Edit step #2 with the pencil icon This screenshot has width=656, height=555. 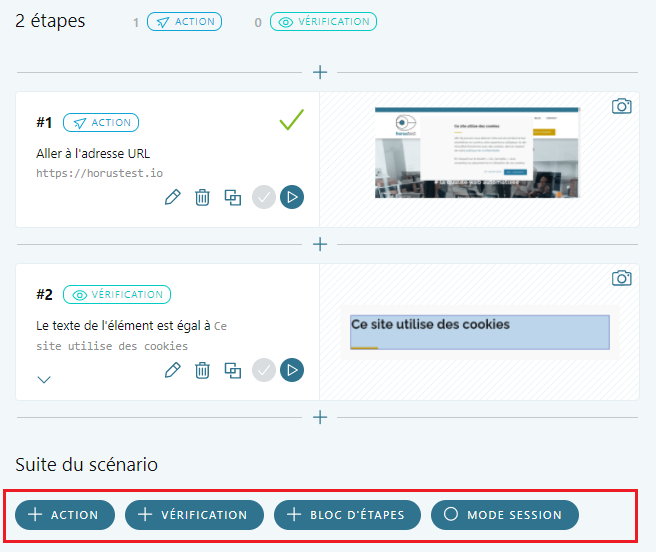tap(172, 370)
